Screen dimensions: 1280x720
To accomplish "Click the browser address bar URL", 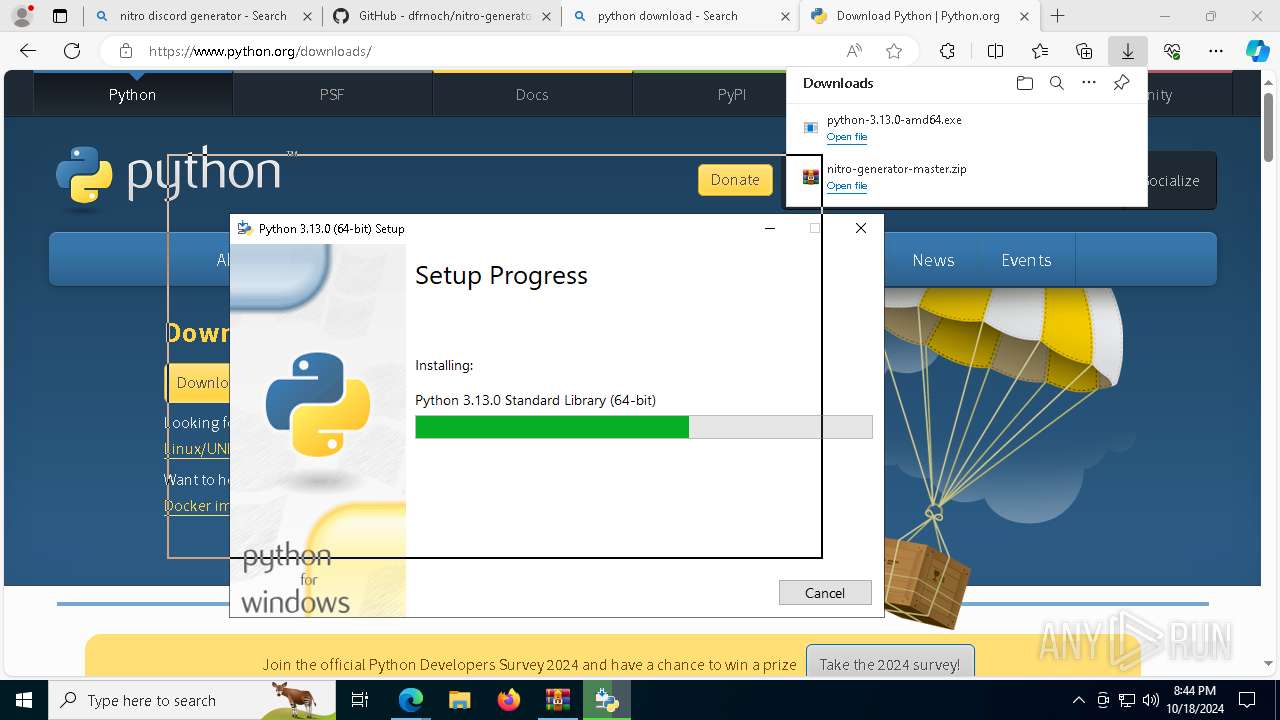I will tap(260, 51).
